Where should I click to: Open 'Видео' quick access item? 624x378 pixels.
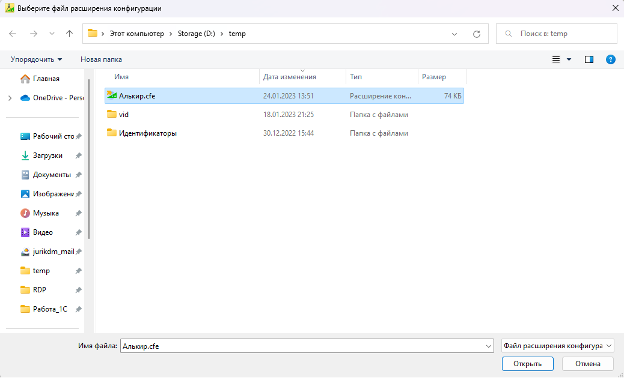(x=37, y=232)
